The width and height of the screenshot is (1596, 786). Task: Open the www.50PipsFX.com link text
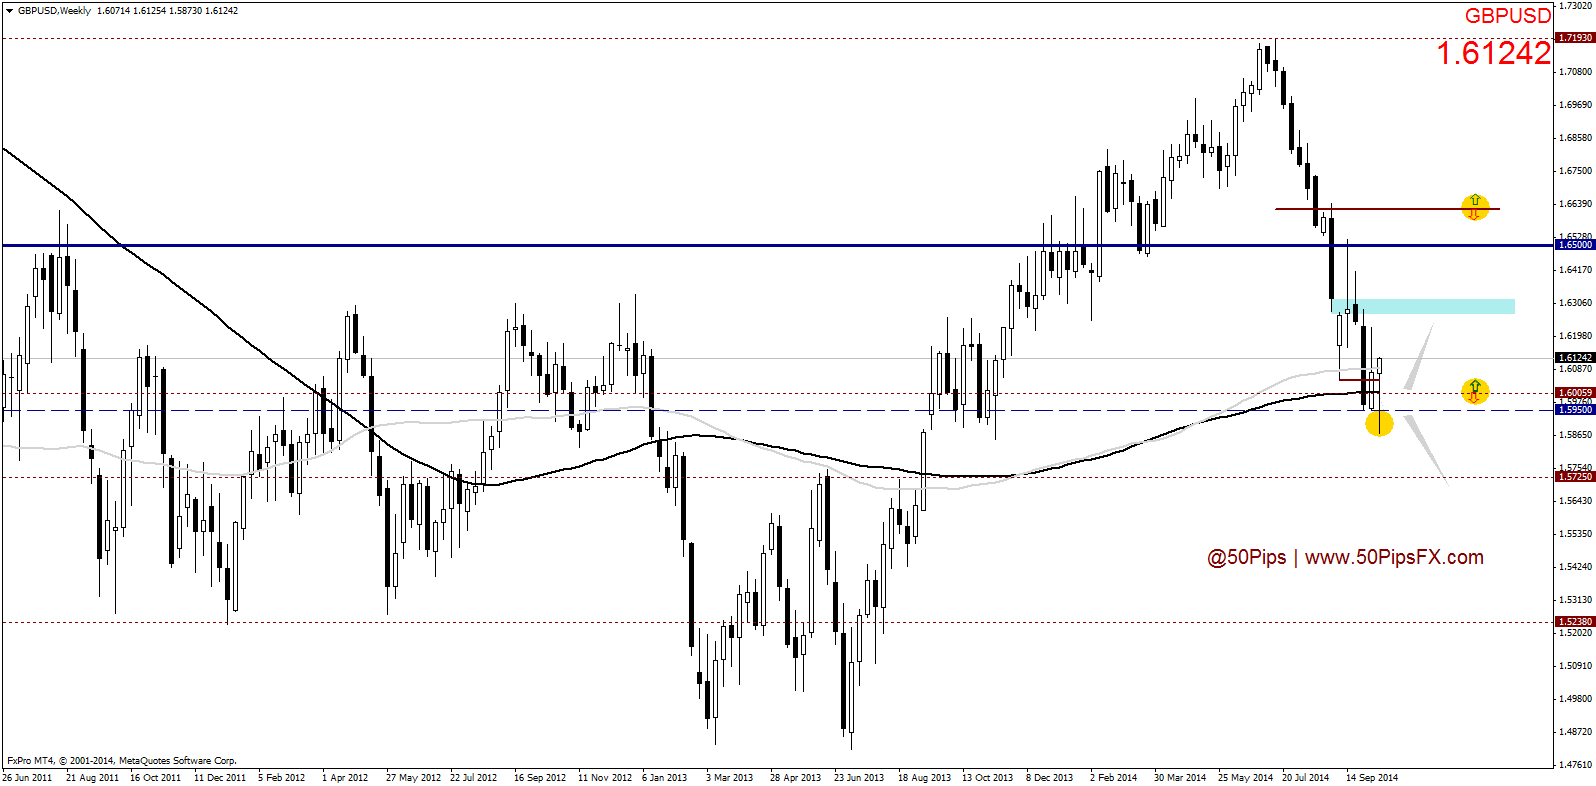point(1394,558)
